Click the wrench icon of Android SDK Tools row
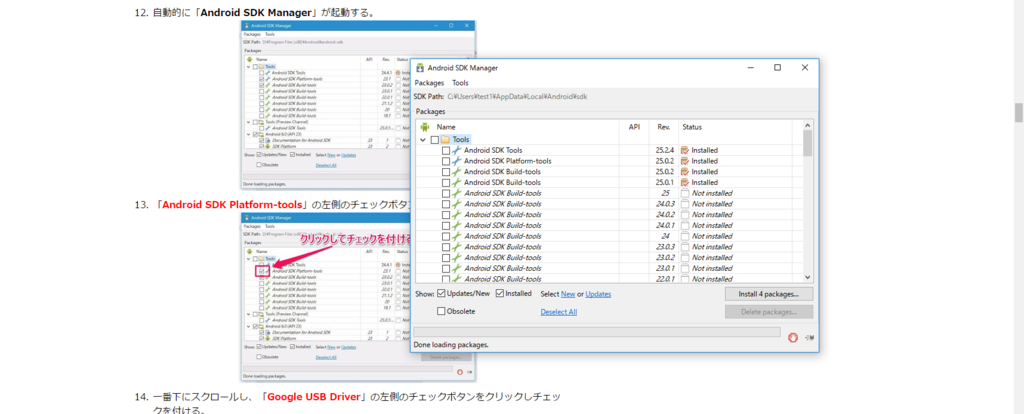 [x=456, y=150]
